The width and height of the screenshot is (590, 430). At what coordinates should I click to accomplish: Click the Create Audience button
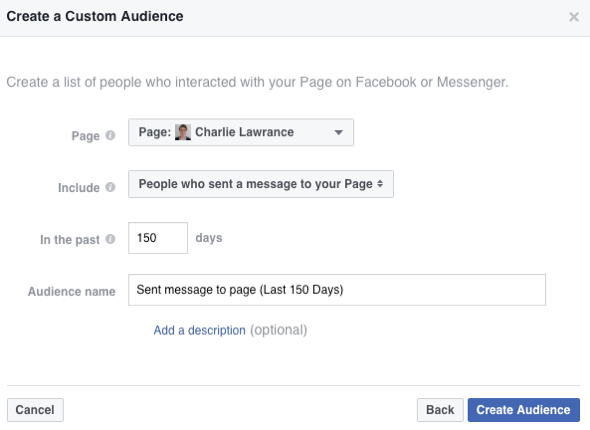(x=523, y=410)
